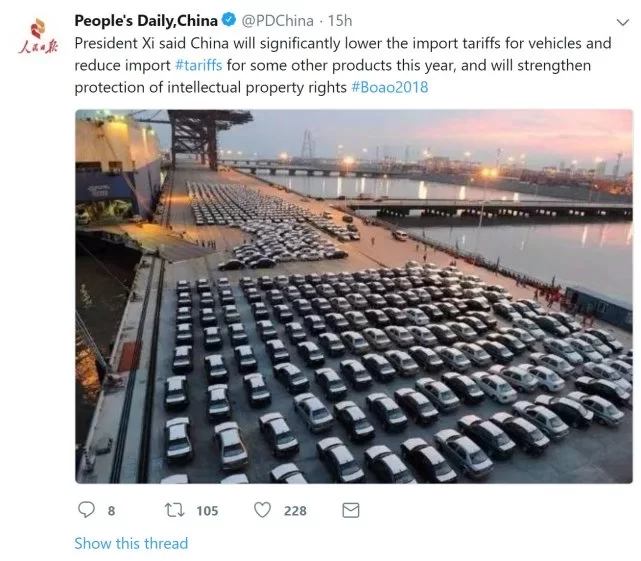Send tweet via the envelope message icon
The height and width of the screenshot is (561, 641).
click(350, 510)
